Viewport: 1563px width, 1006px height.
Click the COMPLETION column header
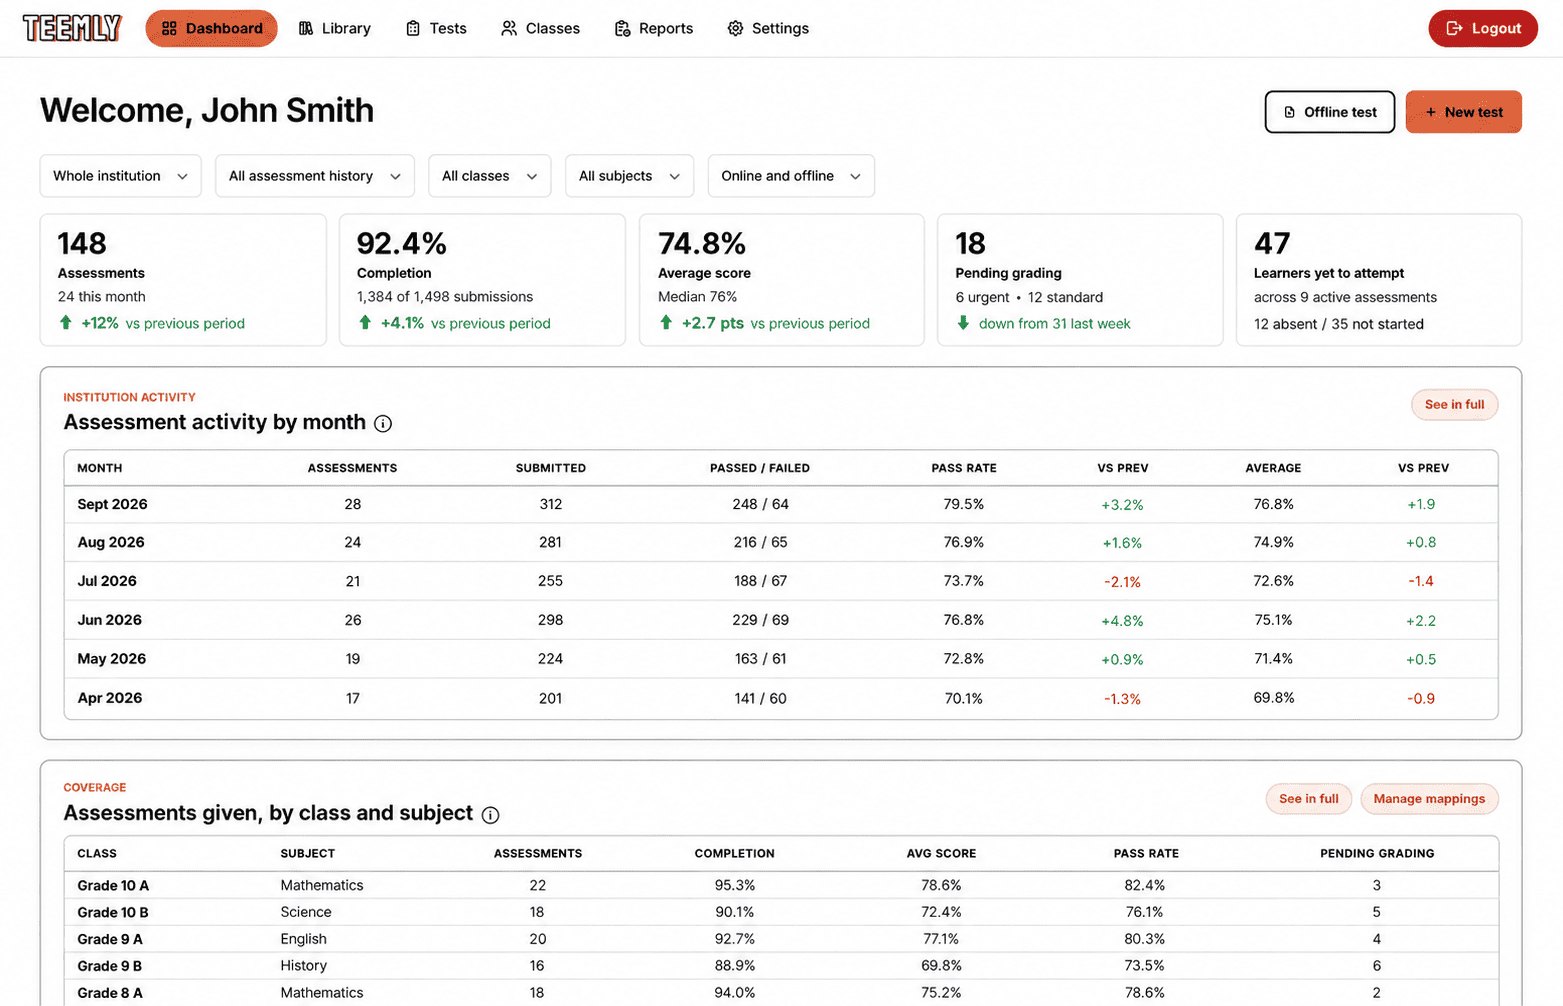point(735,854)
